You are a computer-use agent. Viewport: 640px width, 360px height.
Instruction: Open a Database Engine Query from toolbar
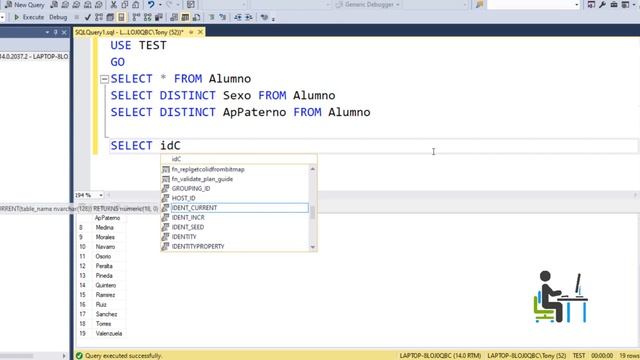(53, 4)
